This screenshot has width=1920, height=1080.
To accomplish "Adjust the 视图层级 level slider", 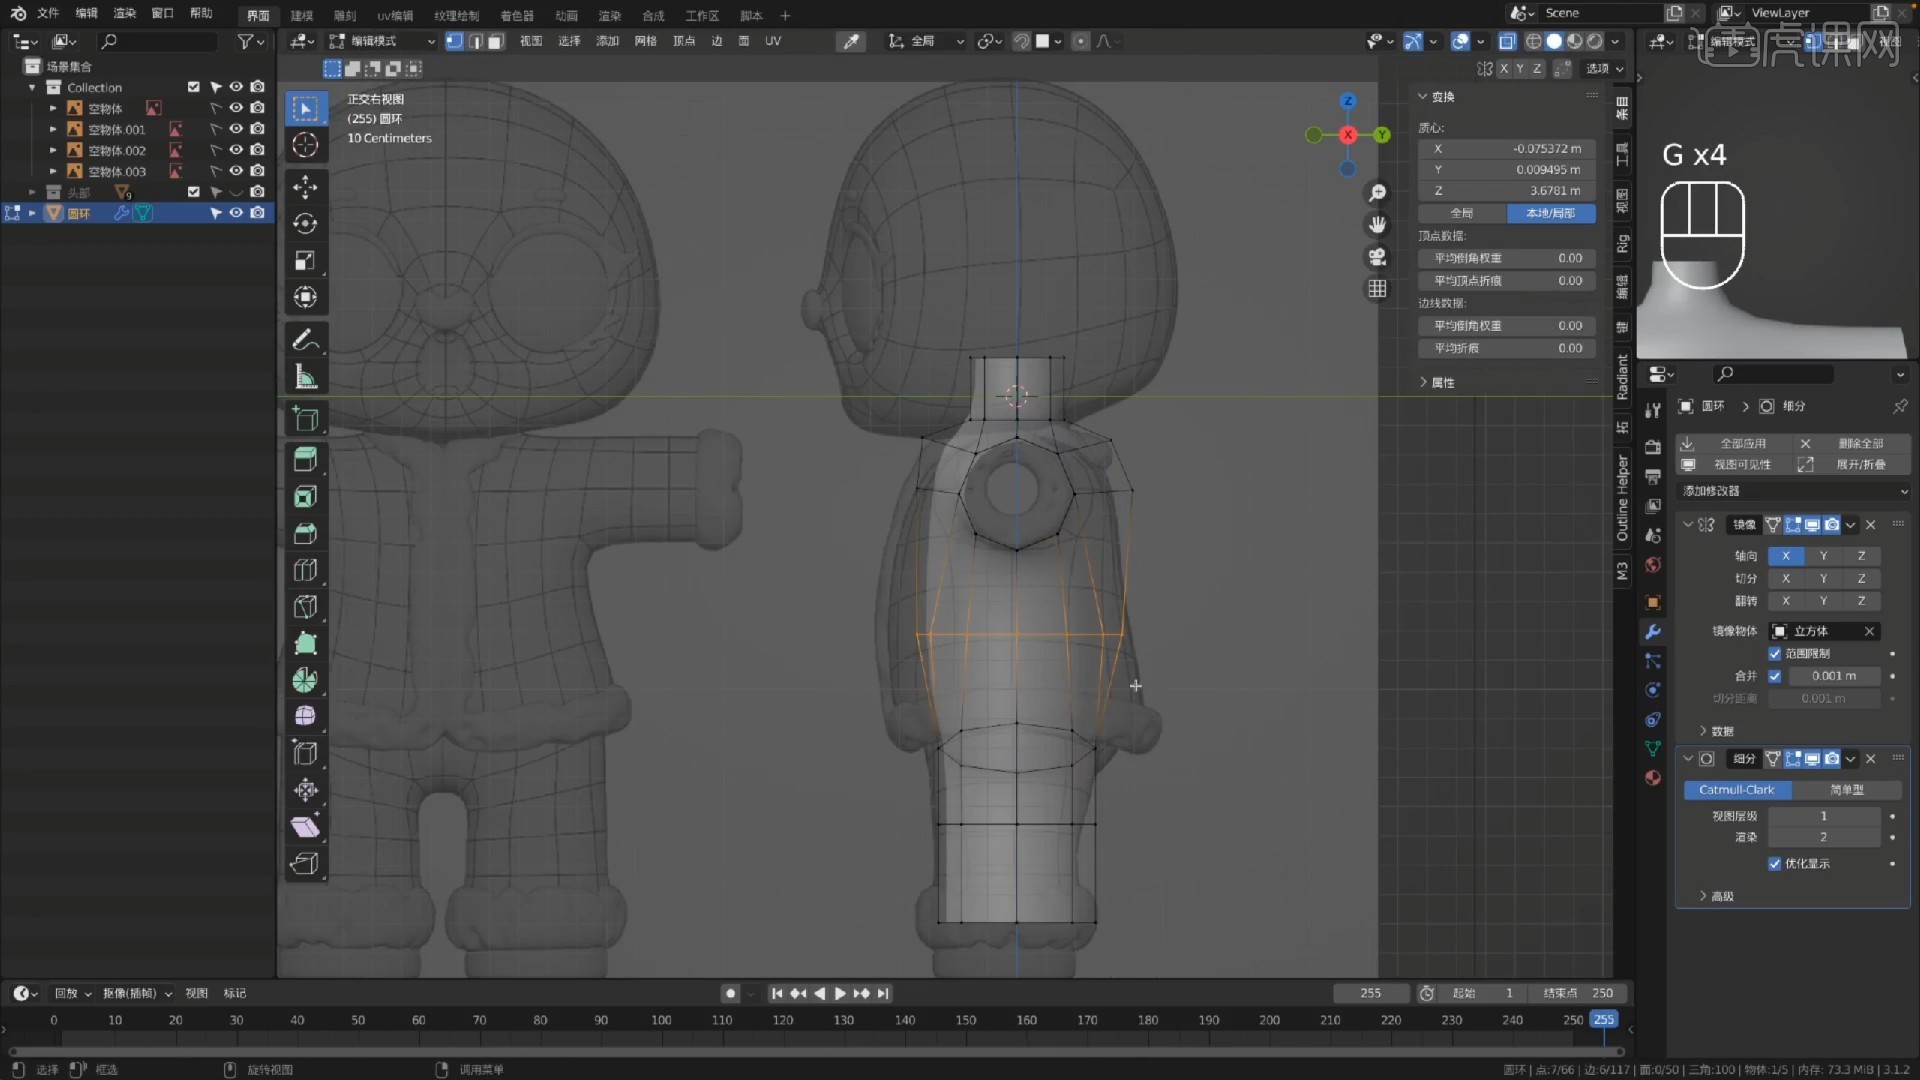I will 1824,816.
